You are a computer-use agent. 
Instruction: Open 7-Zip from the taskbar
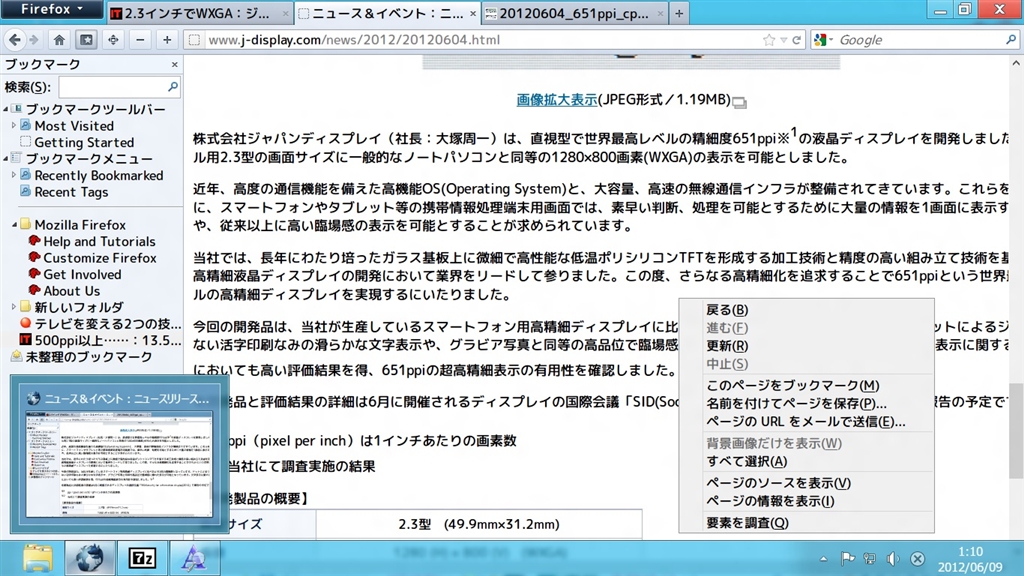coord(142,558)
